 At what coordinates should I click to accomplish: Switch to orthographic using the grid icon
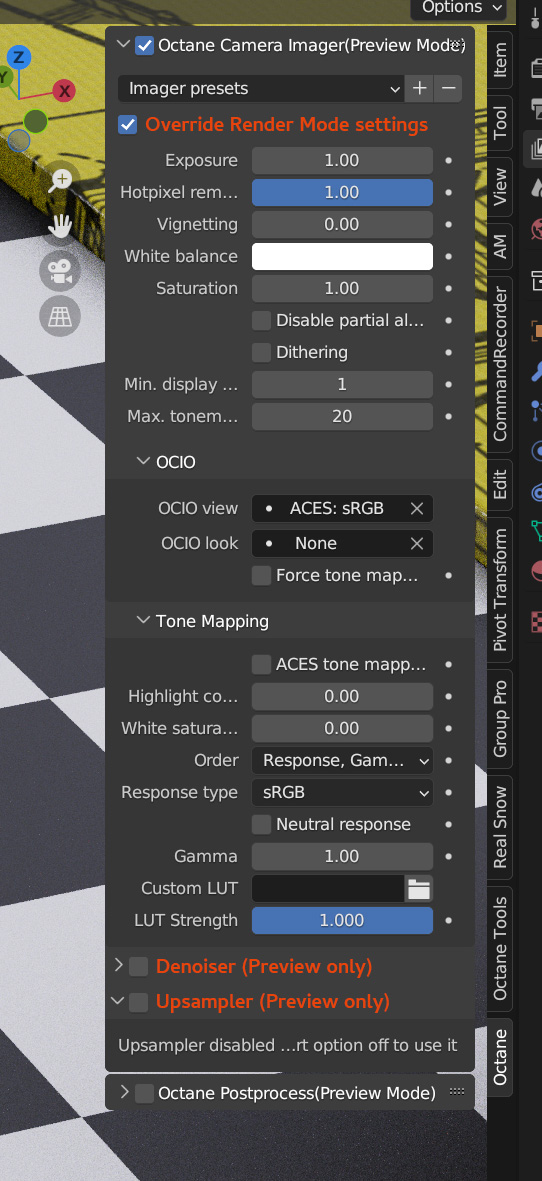pyautogui.click(x=60, y=317)
